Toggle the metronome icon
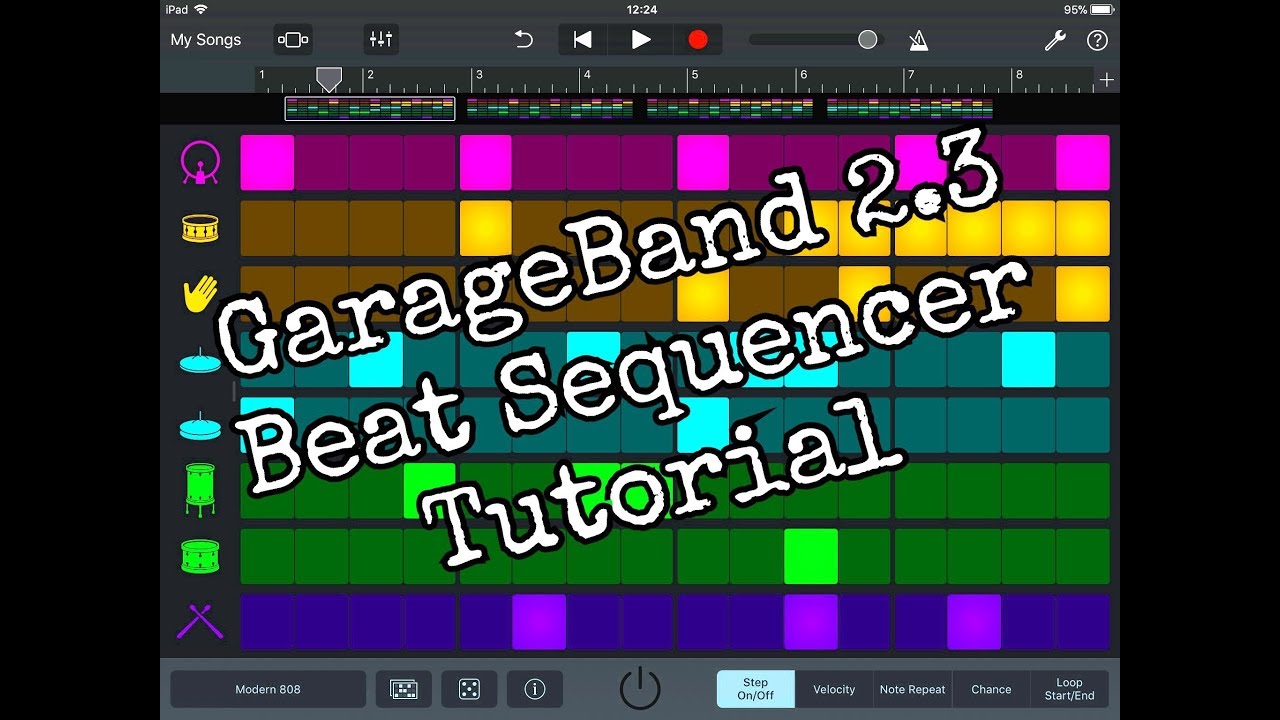 point(918,40)
